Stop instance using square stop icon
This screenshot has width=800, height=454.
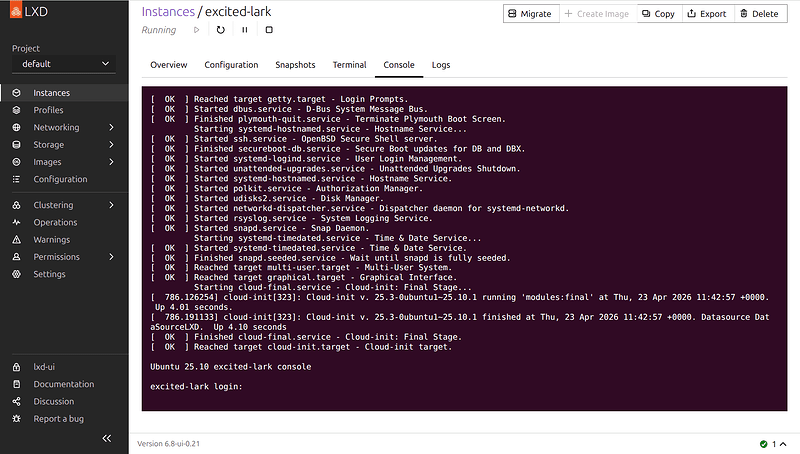[x=269, y=30]
